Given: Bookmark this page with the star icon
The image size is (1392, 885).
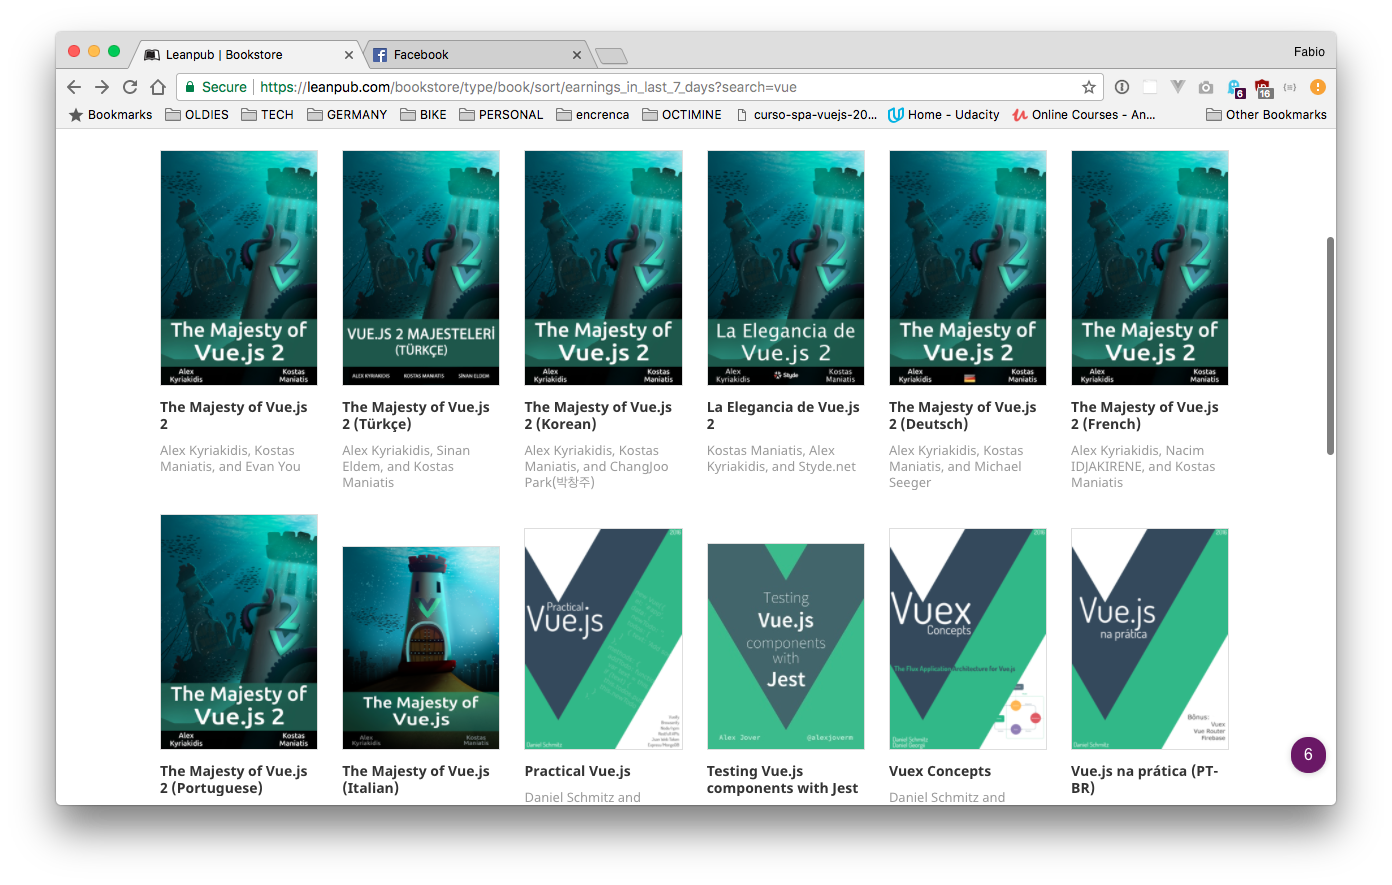Looking at the screenshot, I should [1089, 87].
